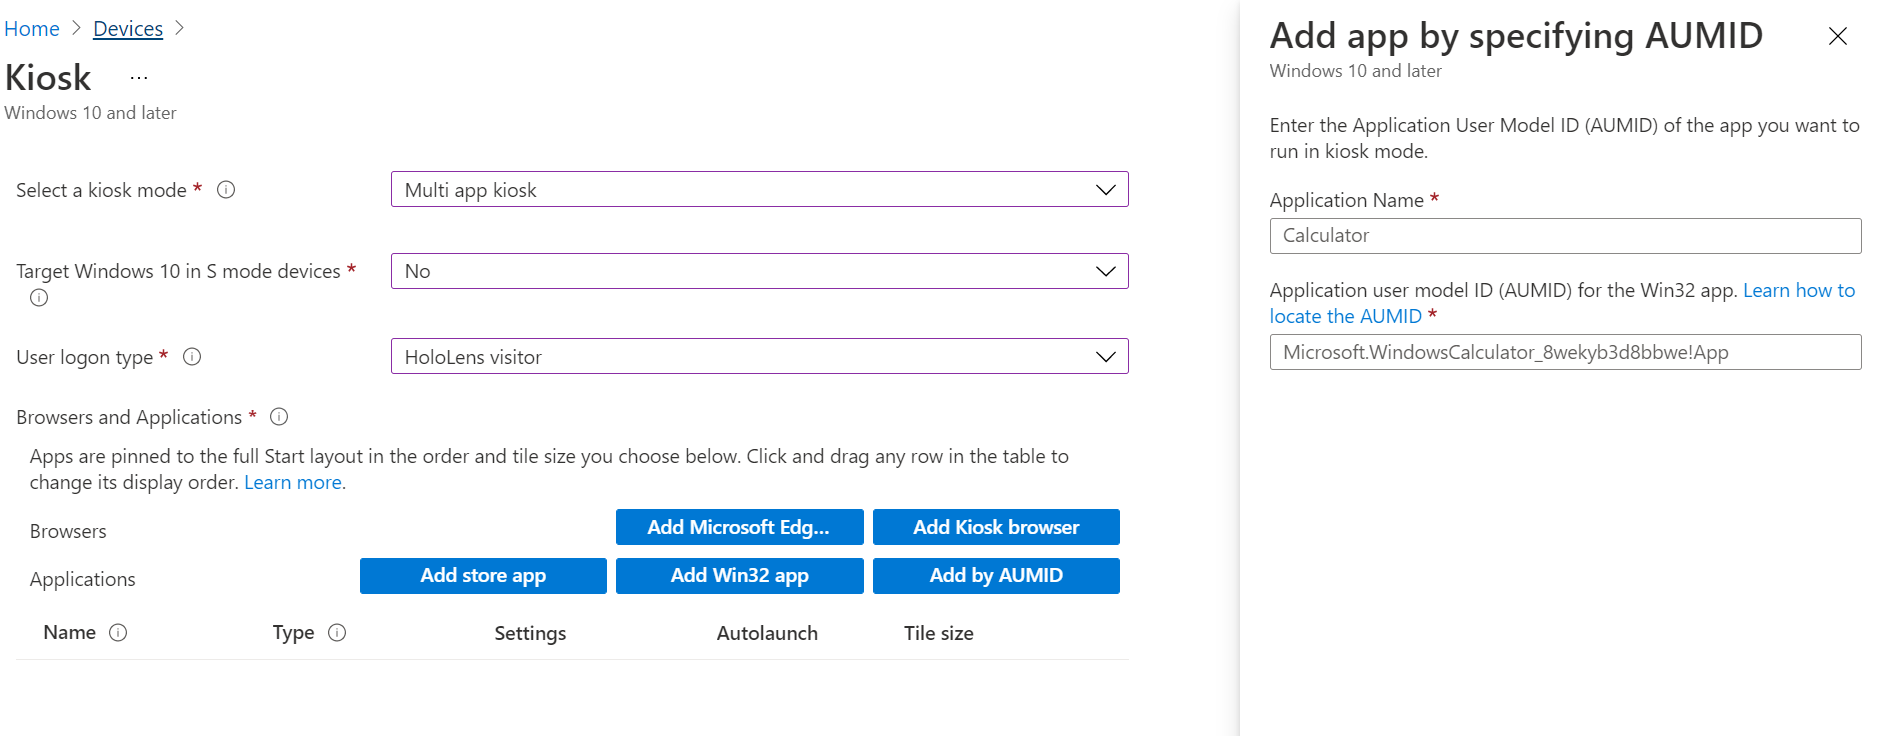Click info icon next to Select a kiosk mode
The image size is (1881, 736).
click(226, 190)
